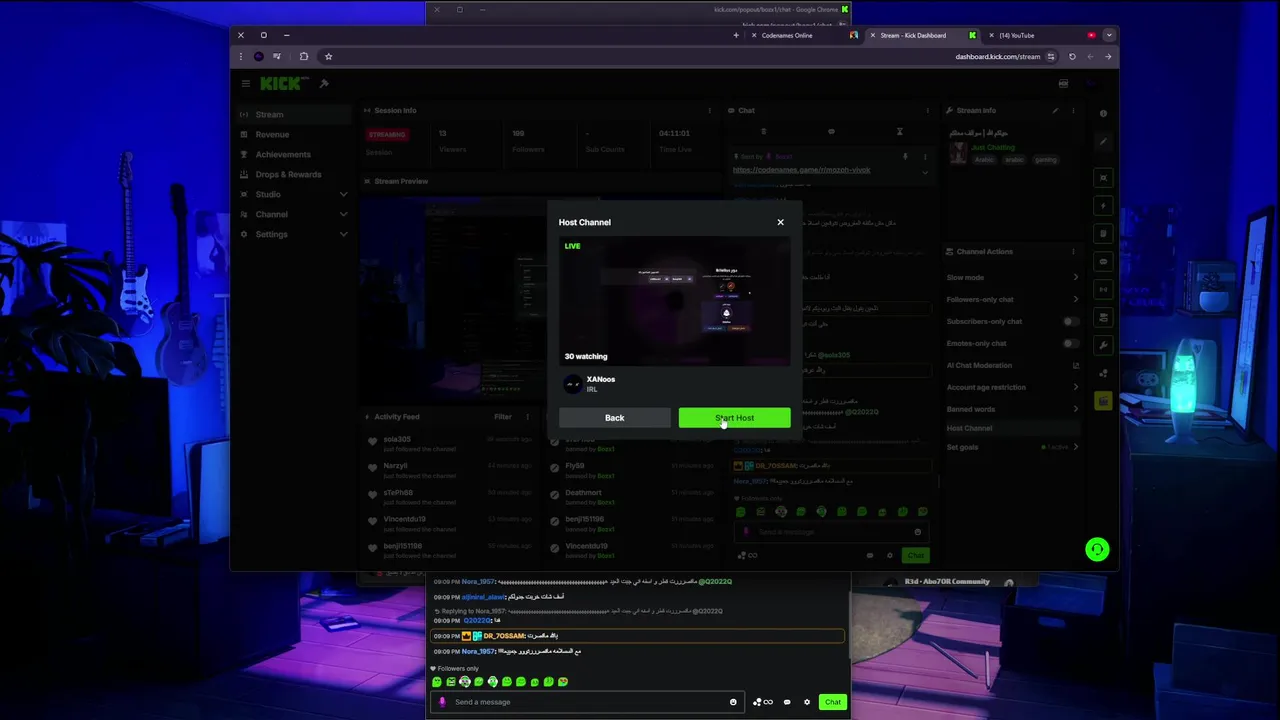Click the info icon in right toolbar
This screenshot has height=720, width=1280.
coord(1103,114)
